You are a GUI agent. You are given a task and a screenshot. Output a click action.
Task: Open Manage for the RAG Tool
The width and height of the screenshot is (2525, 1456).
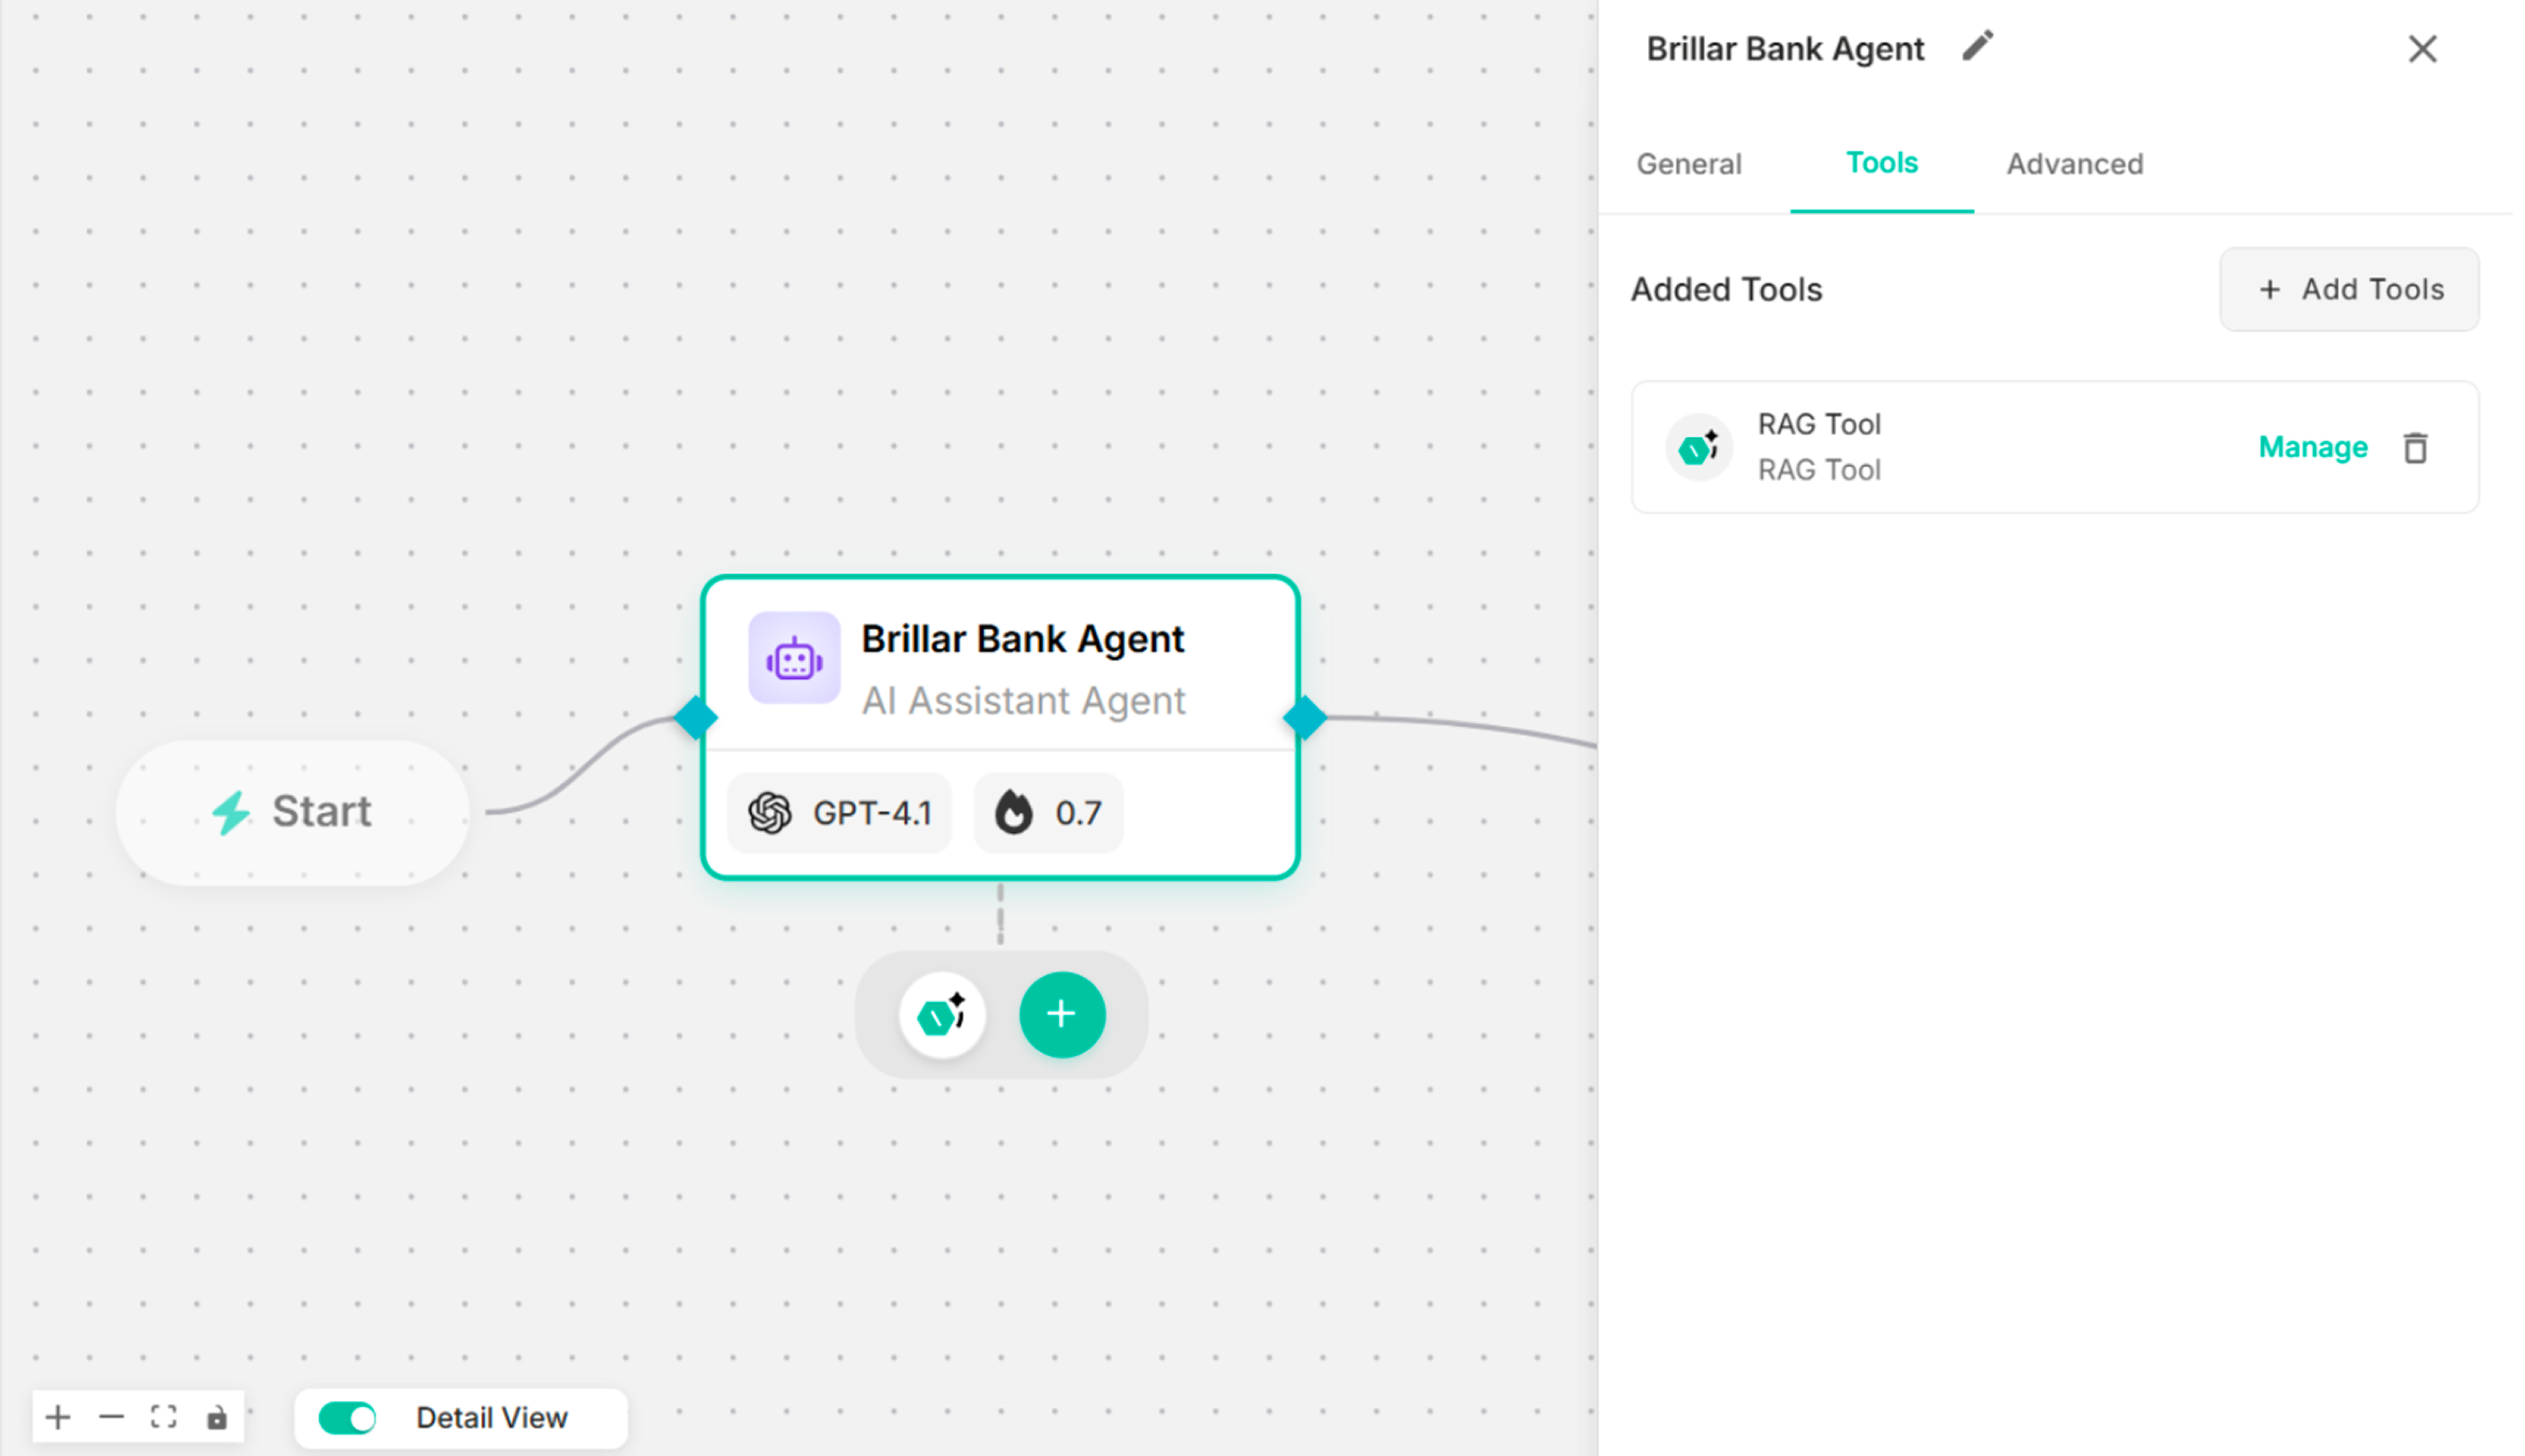pos(2313,447)
